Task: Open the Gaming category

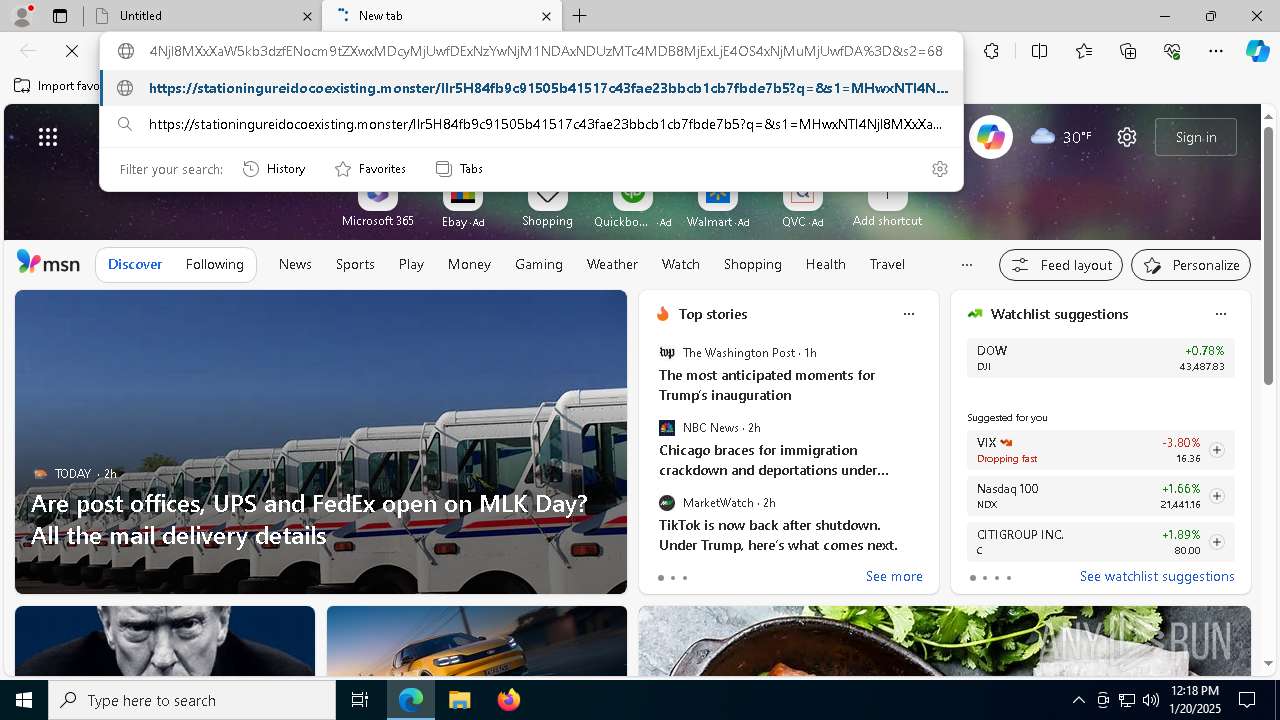Action: pos(539,264)
